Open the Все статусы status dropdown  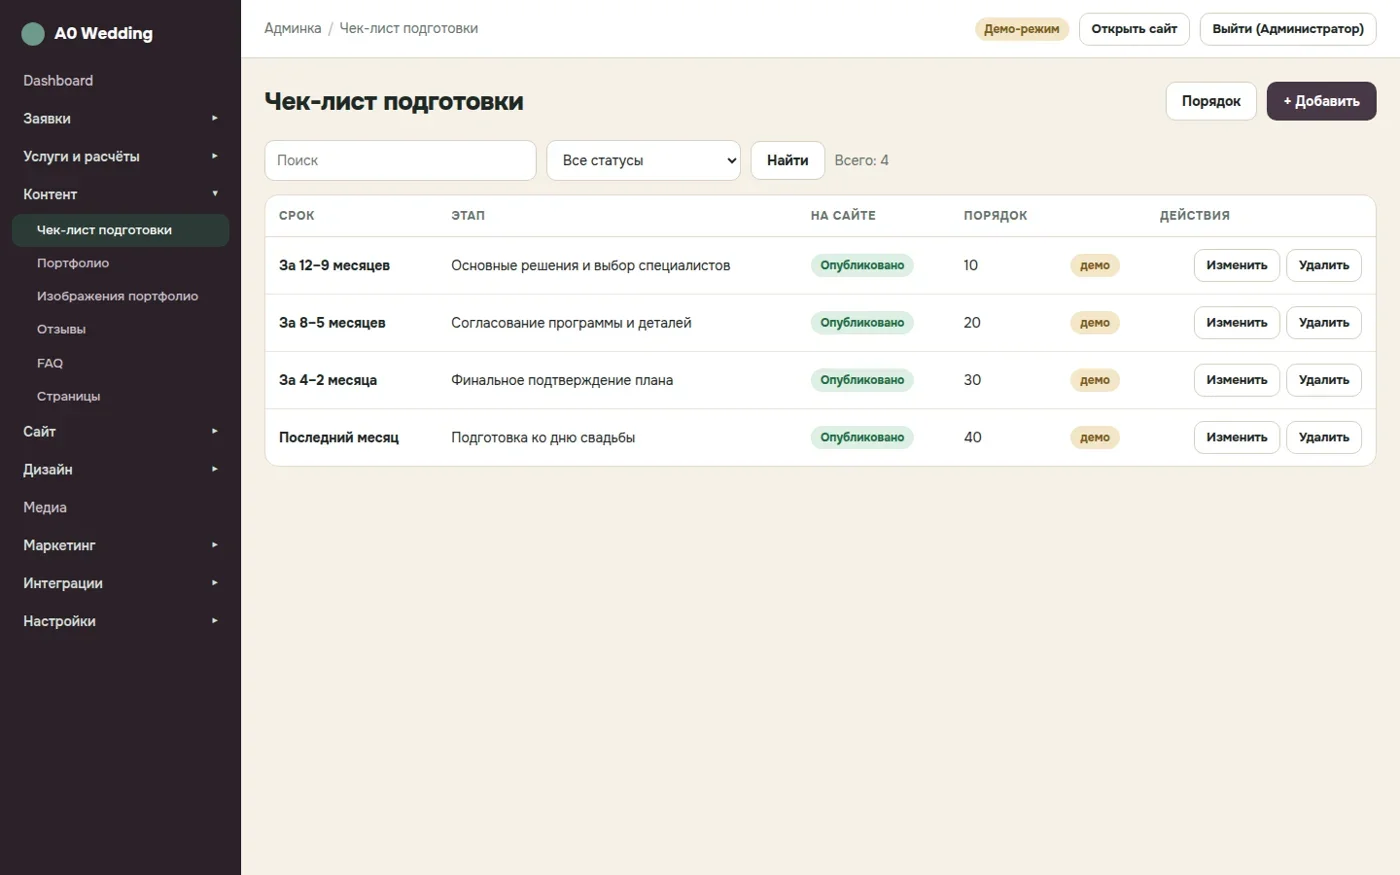click(643, 160)
